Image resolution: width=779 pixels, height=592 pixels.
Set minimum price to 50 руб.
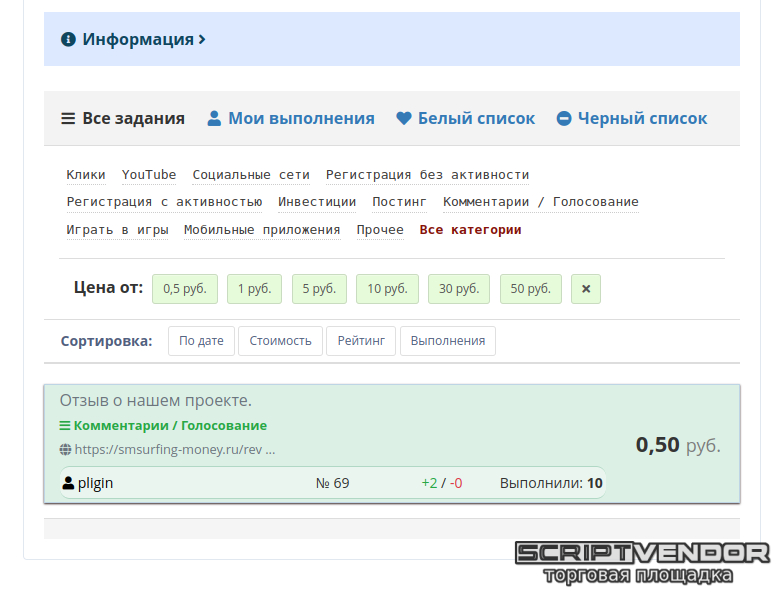tap(530, 289)
